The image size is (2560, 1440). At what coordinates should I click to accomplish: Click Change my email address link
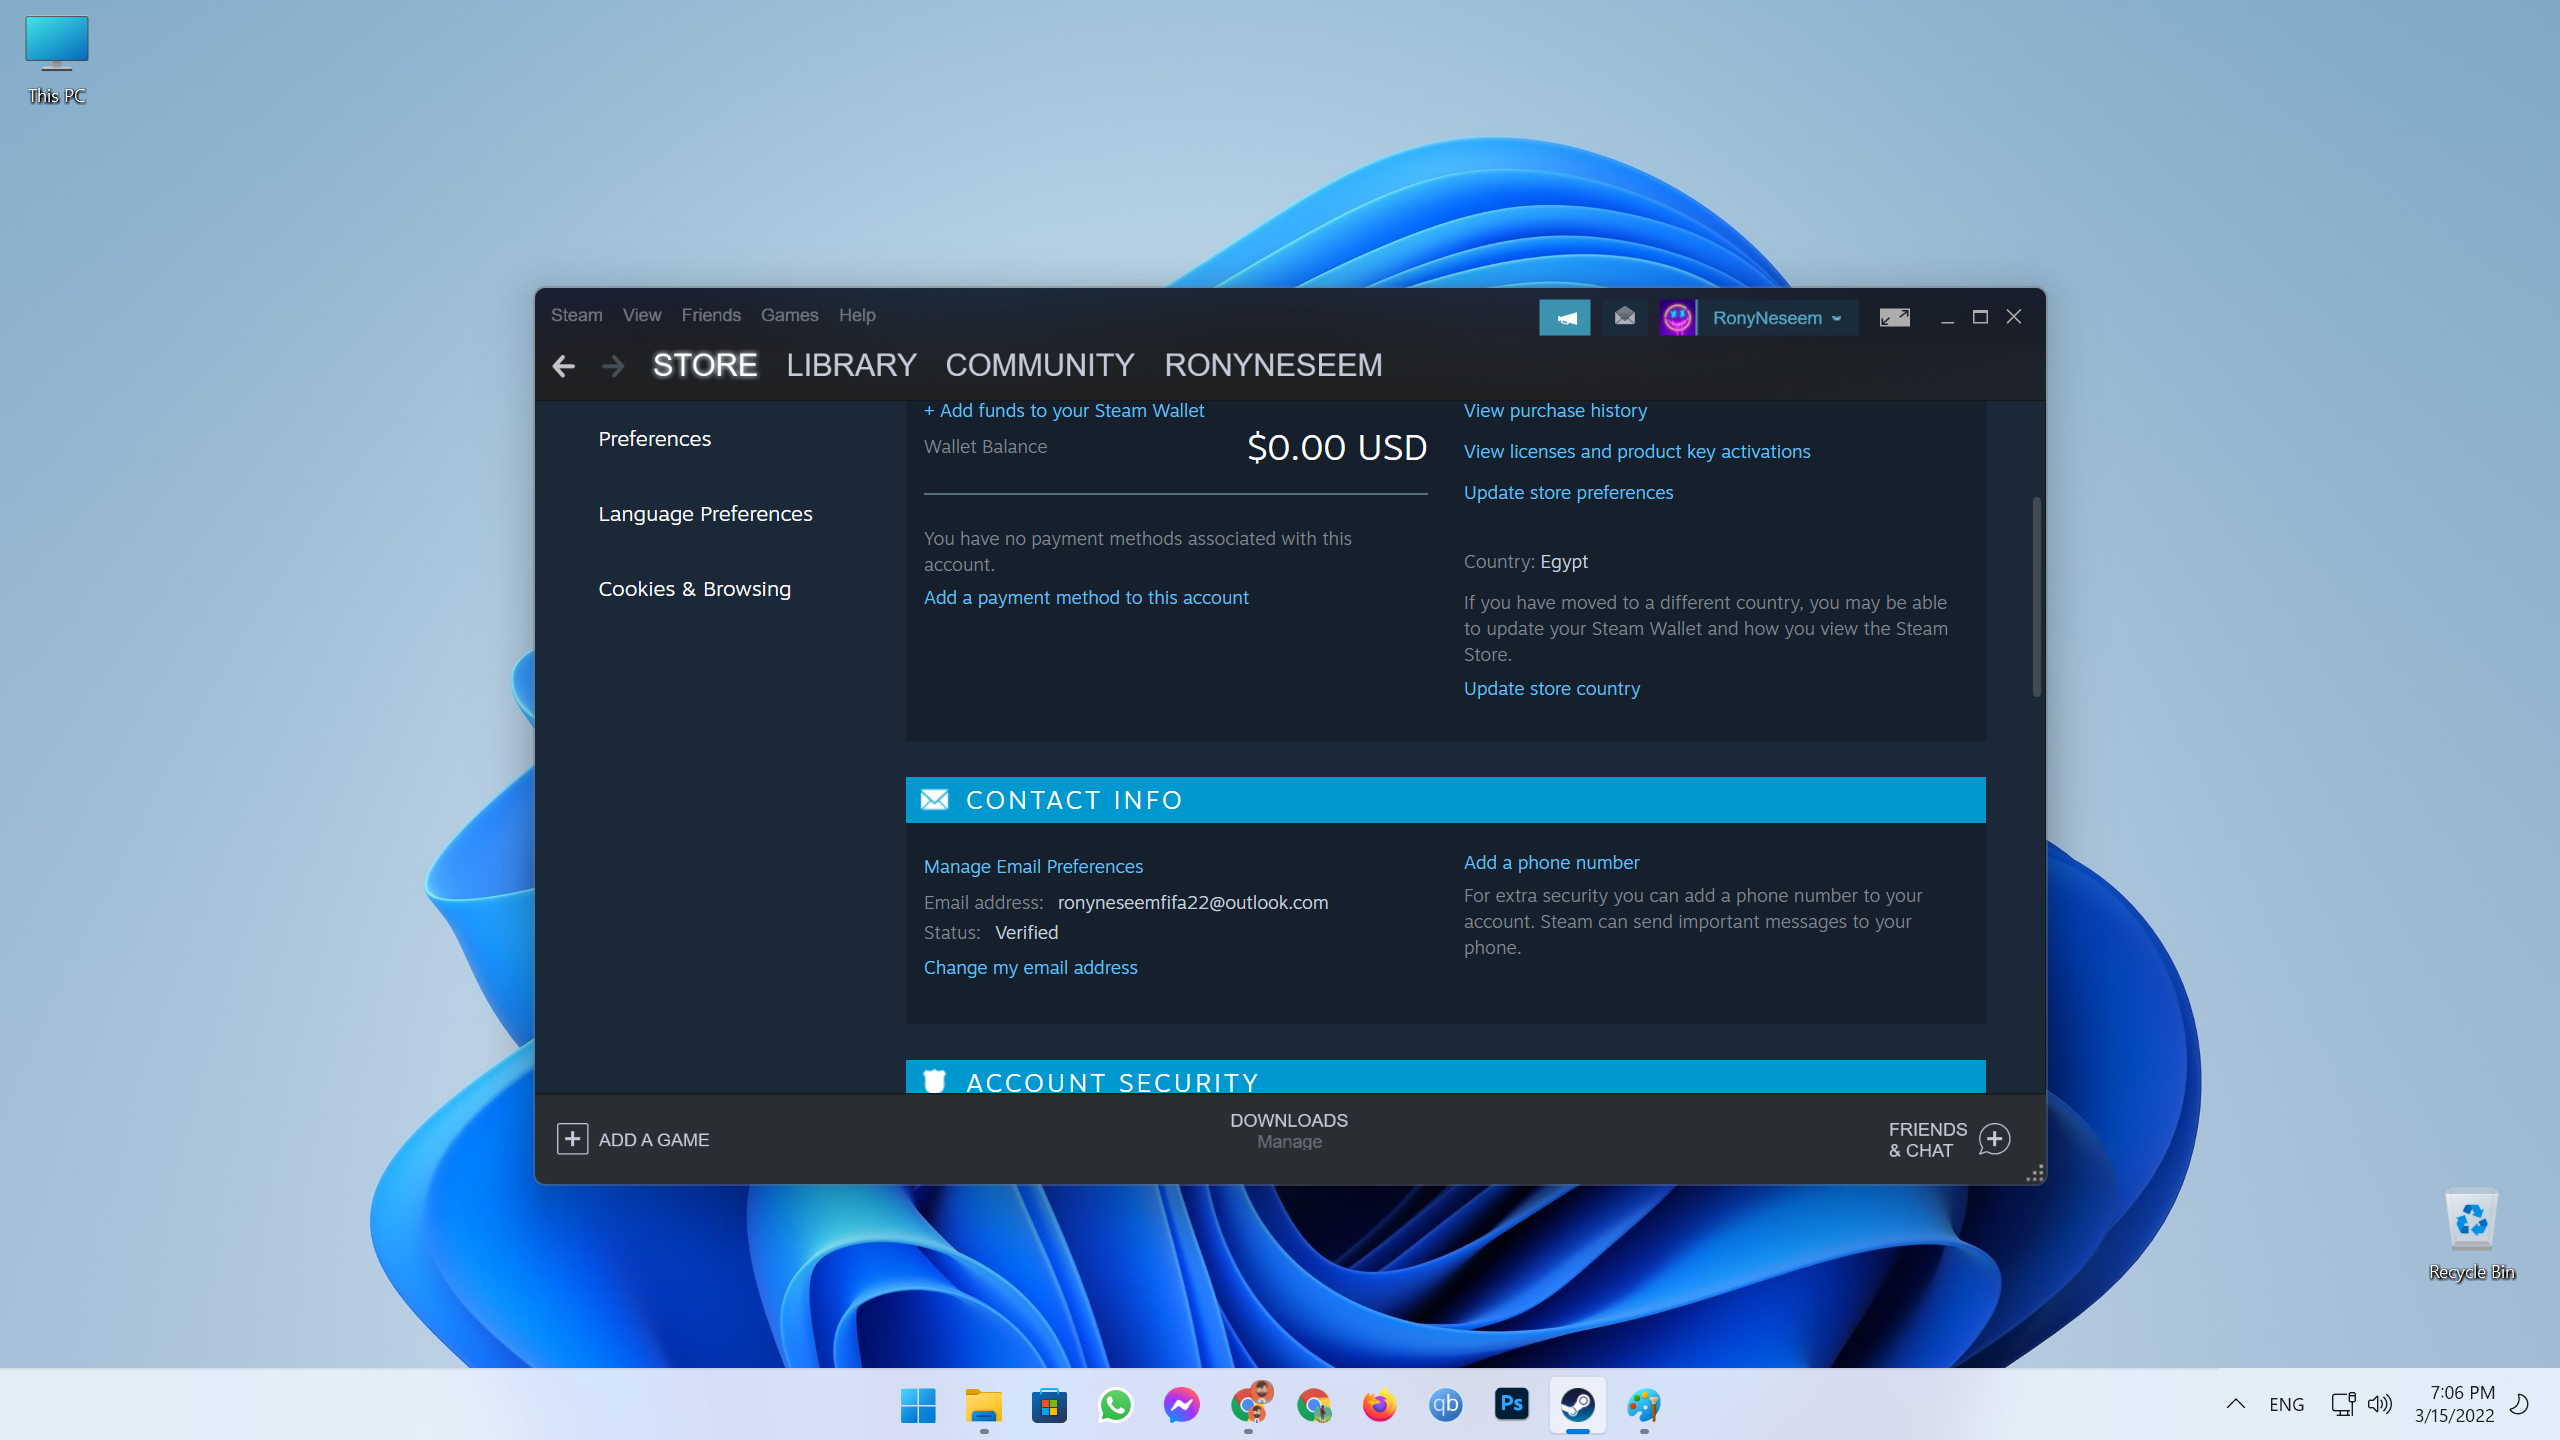(x=1030, y=968)
